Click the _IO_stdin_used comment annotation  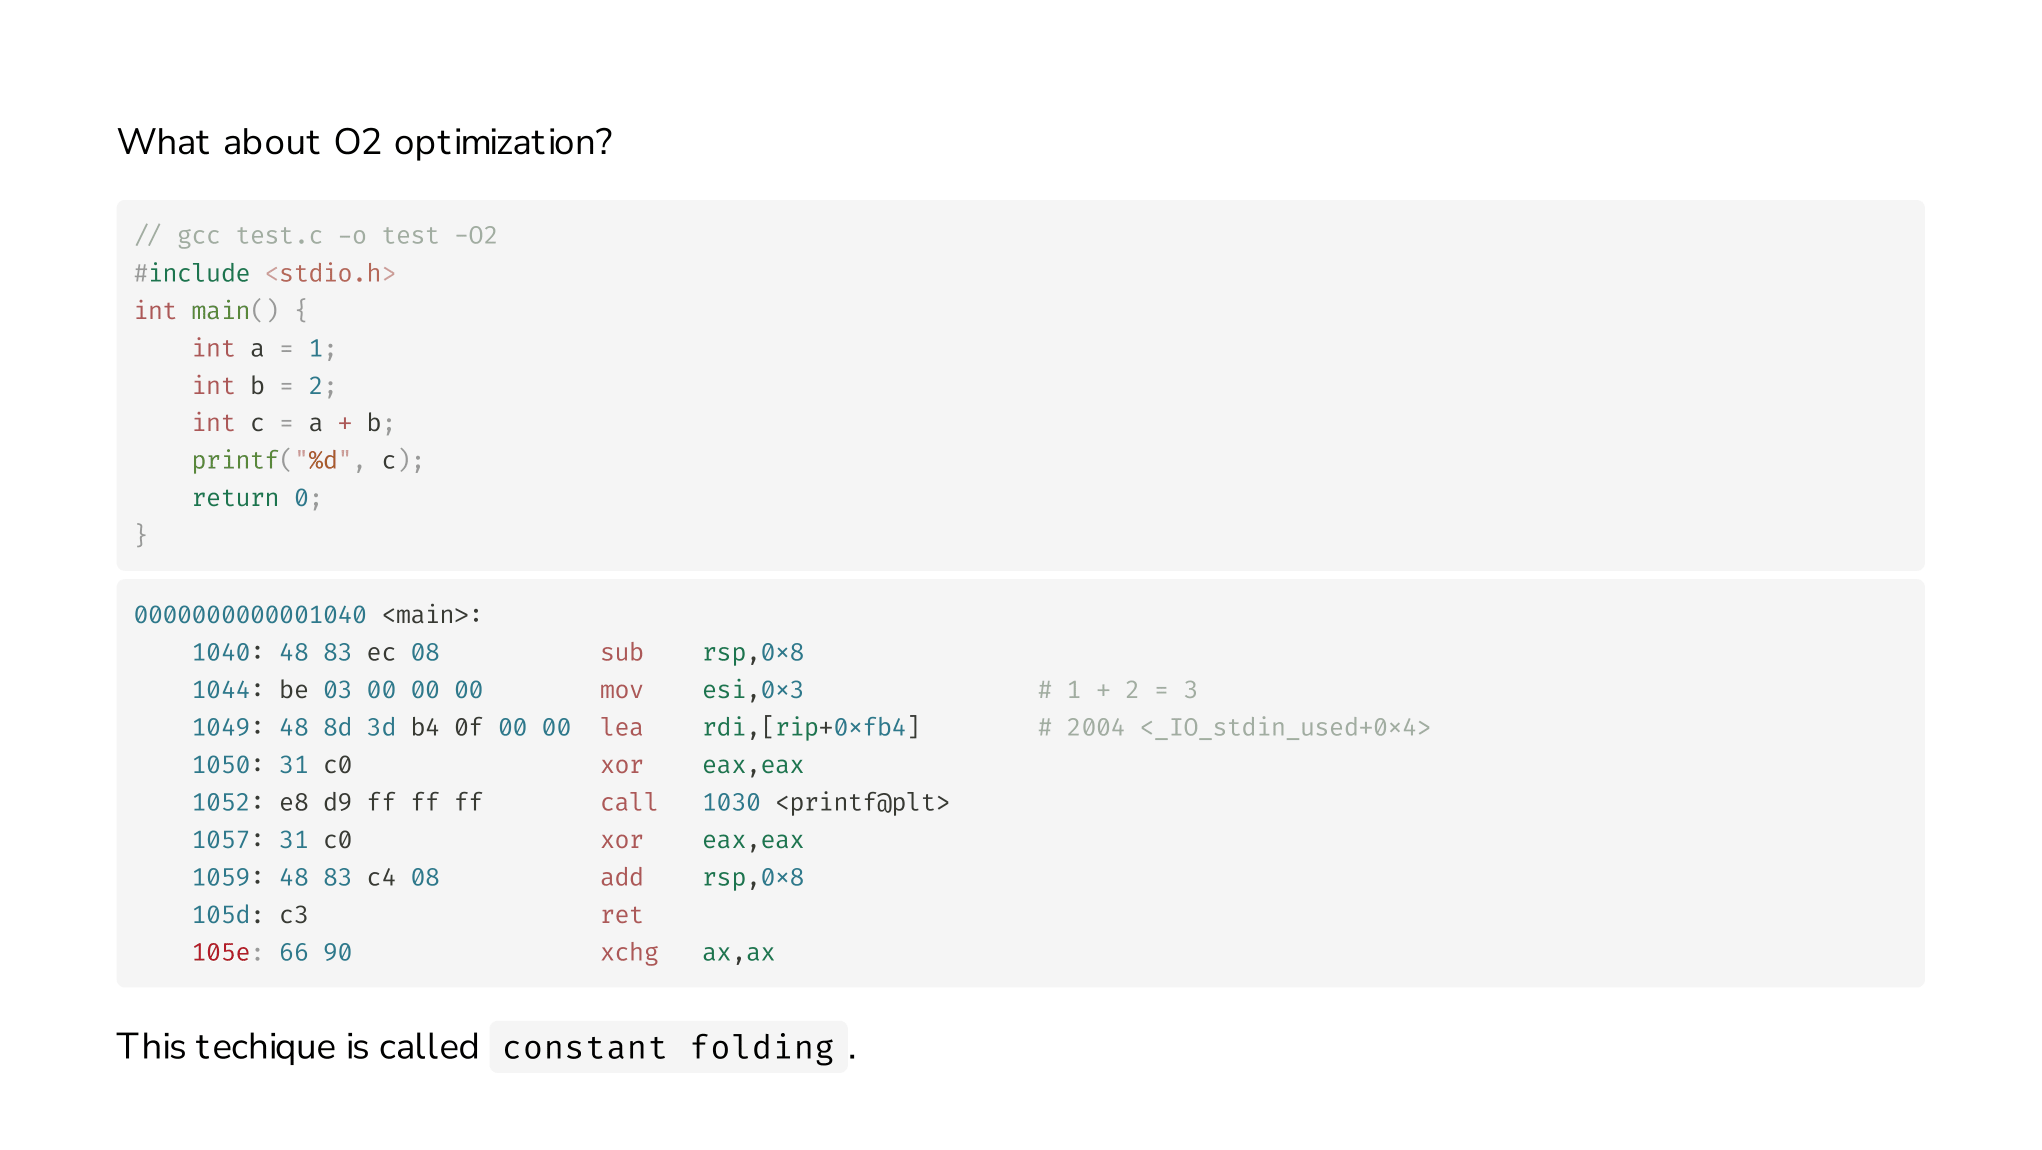point(1234,728)
